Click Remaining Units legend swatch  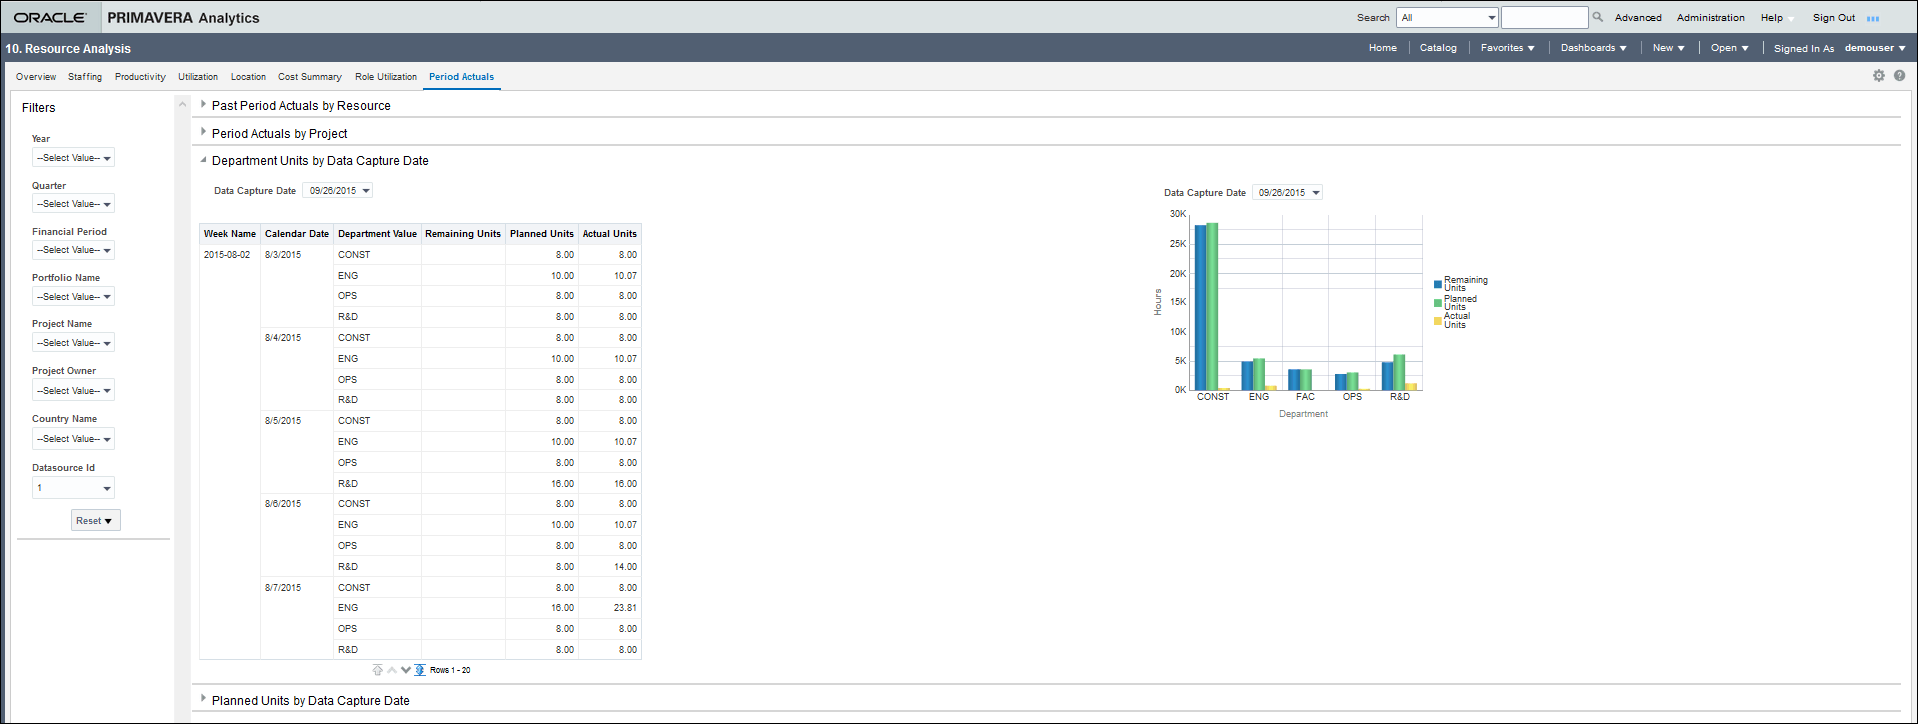(x=1438, y=284)
